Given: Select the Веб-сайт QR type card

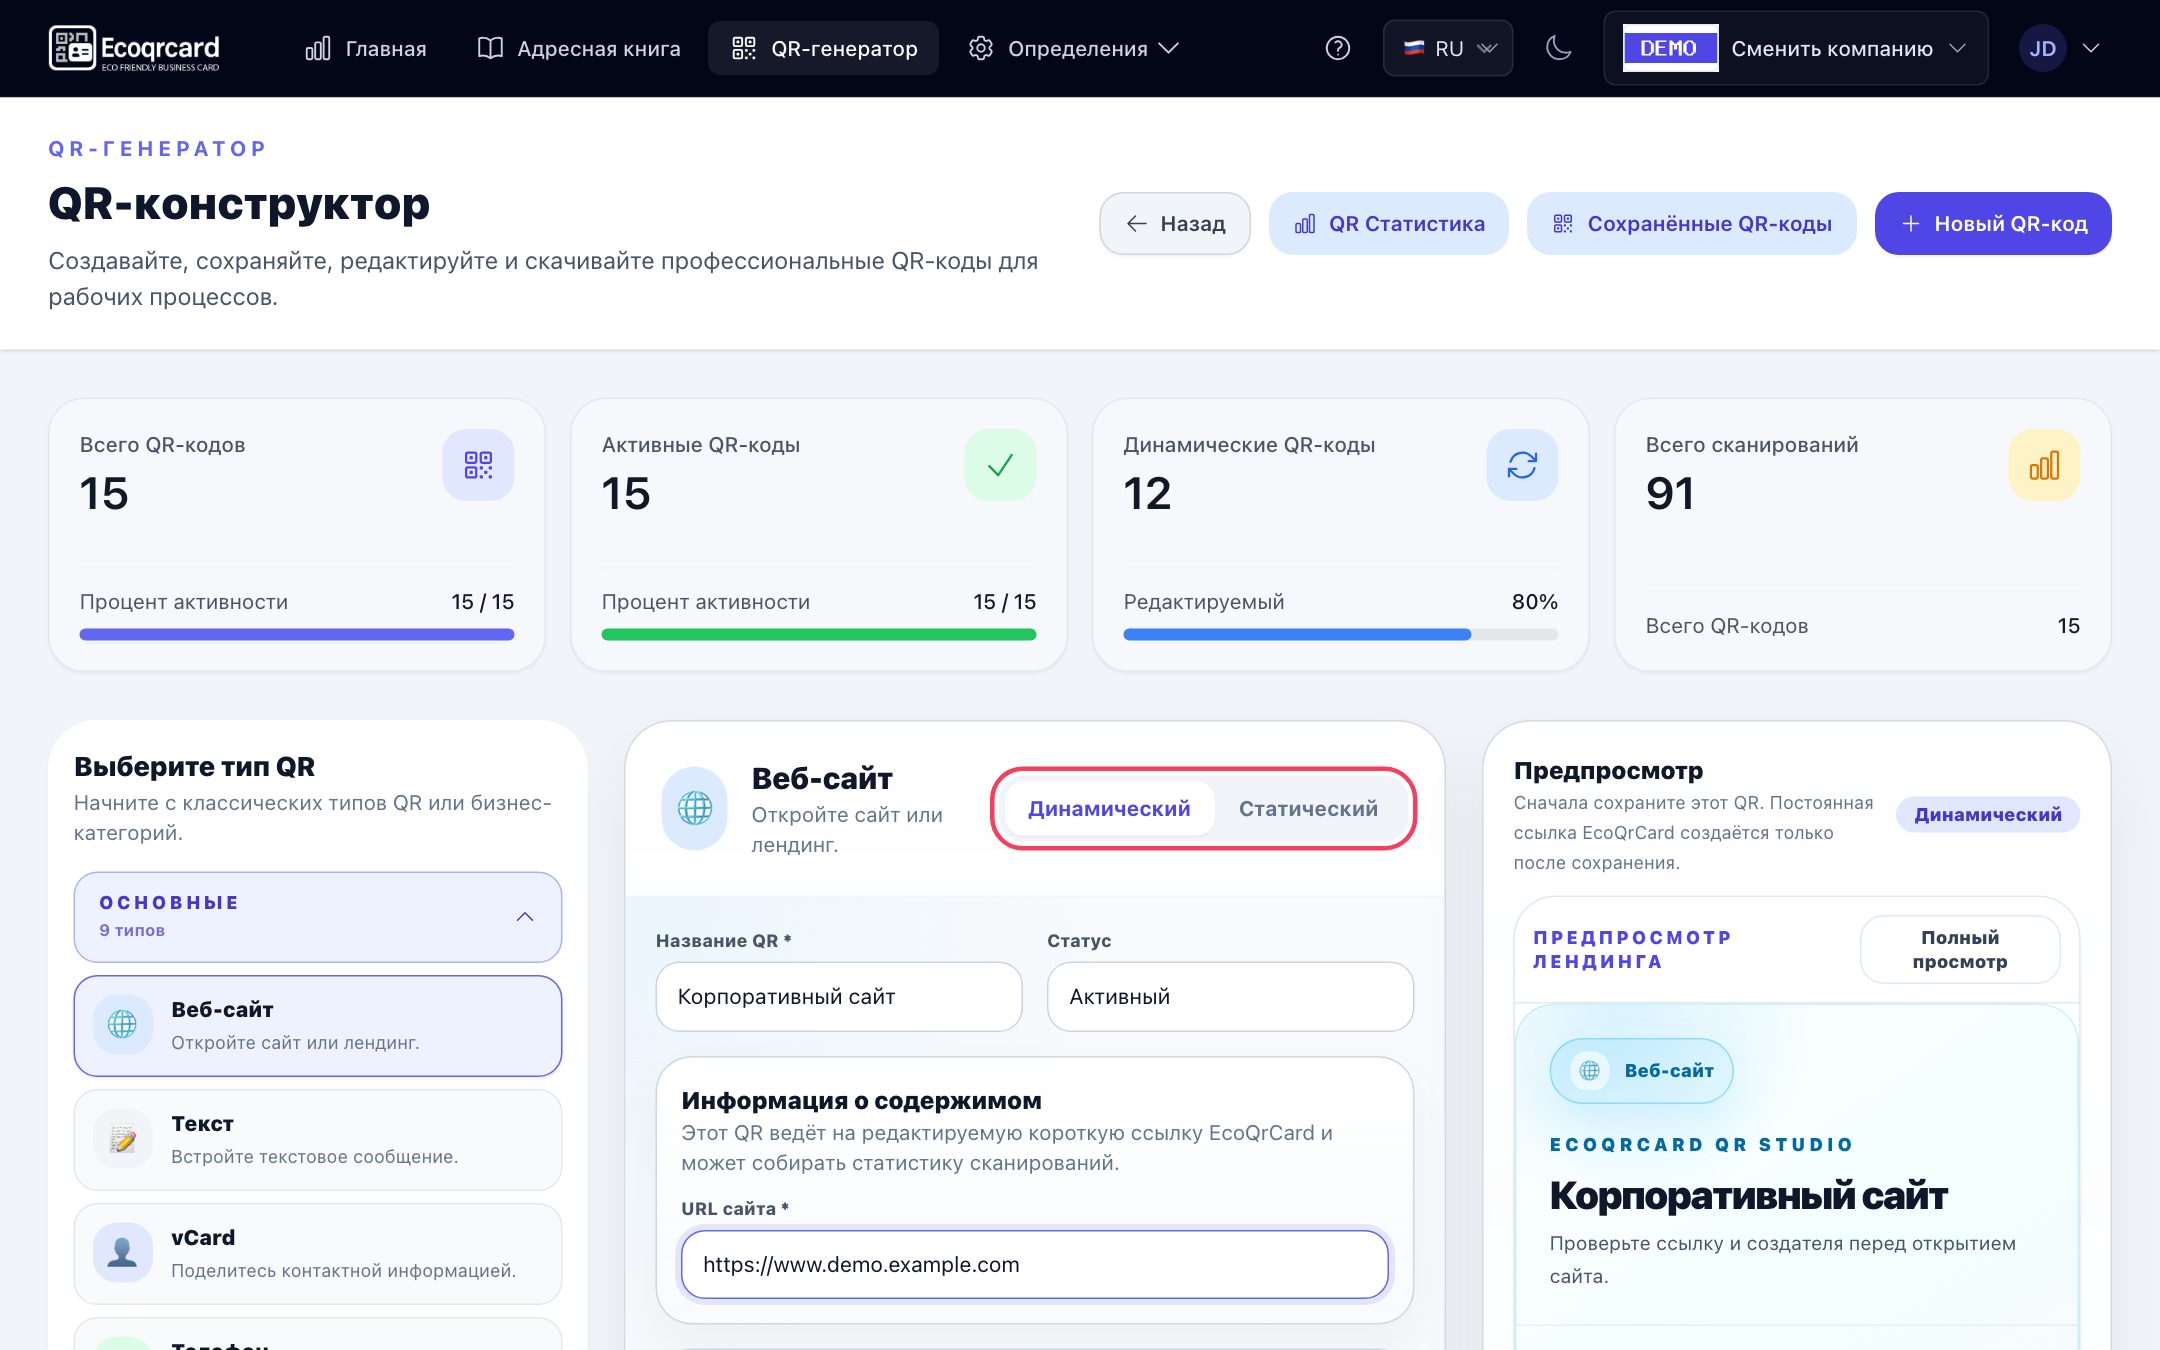Looking at the screenshot, I should pyautogui.click(x=318, y=1026).
